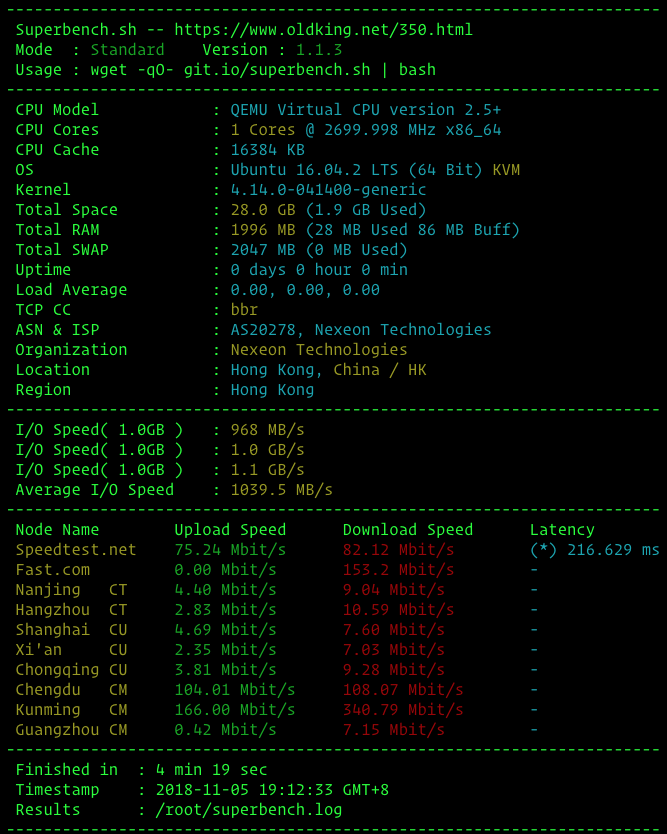The image size is (667, 834).
Task: Select the CPU Model value text
Action: [x=366, y=110]
